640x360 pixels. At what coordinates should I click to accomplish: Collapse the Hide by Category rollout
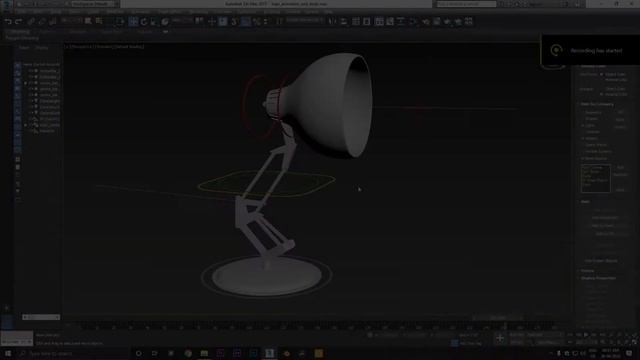pyautogui.click(x=597, y=104)
